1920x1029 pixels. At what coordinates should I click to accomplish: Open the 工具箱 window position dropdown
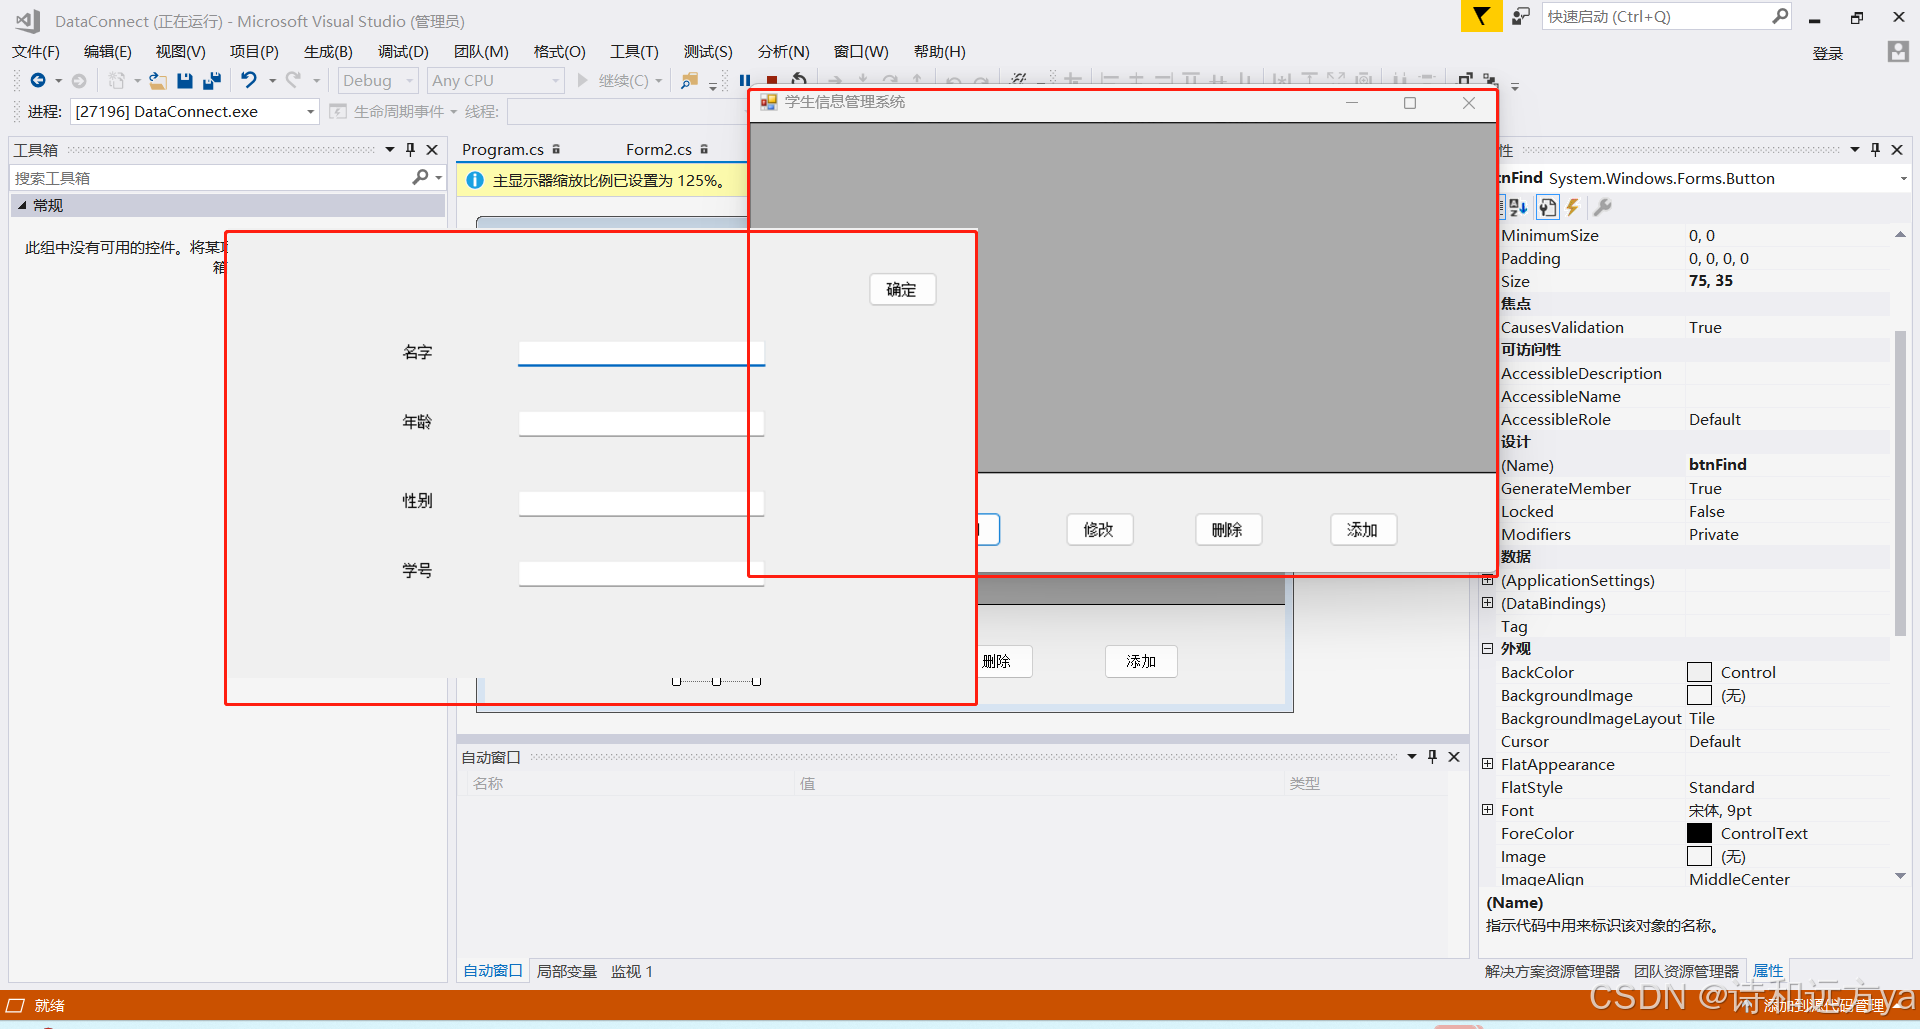[390, 149]
